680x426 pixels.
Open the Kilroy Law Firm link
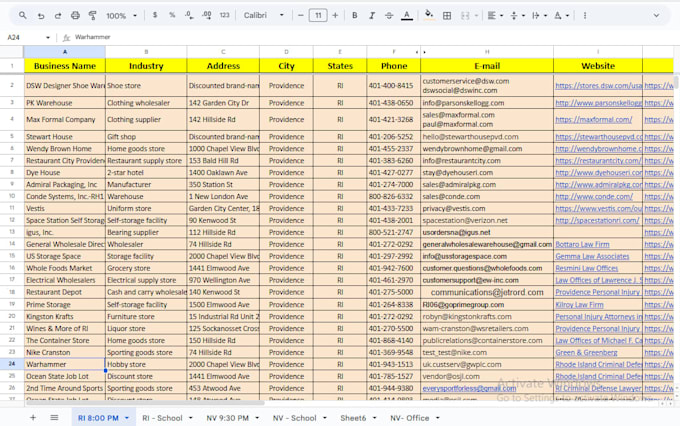coord(579,305)
